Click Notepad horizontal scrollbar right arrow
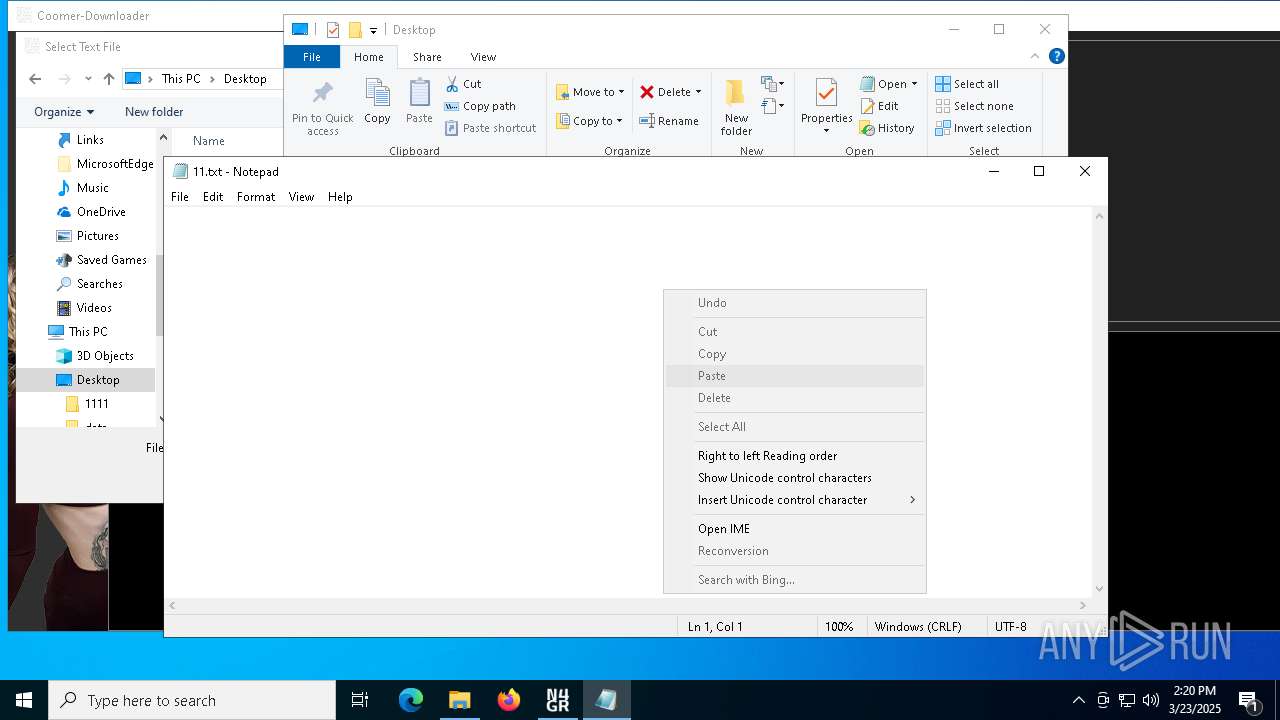This screenshot has width=1280, height=720. tap(1083, 606)
